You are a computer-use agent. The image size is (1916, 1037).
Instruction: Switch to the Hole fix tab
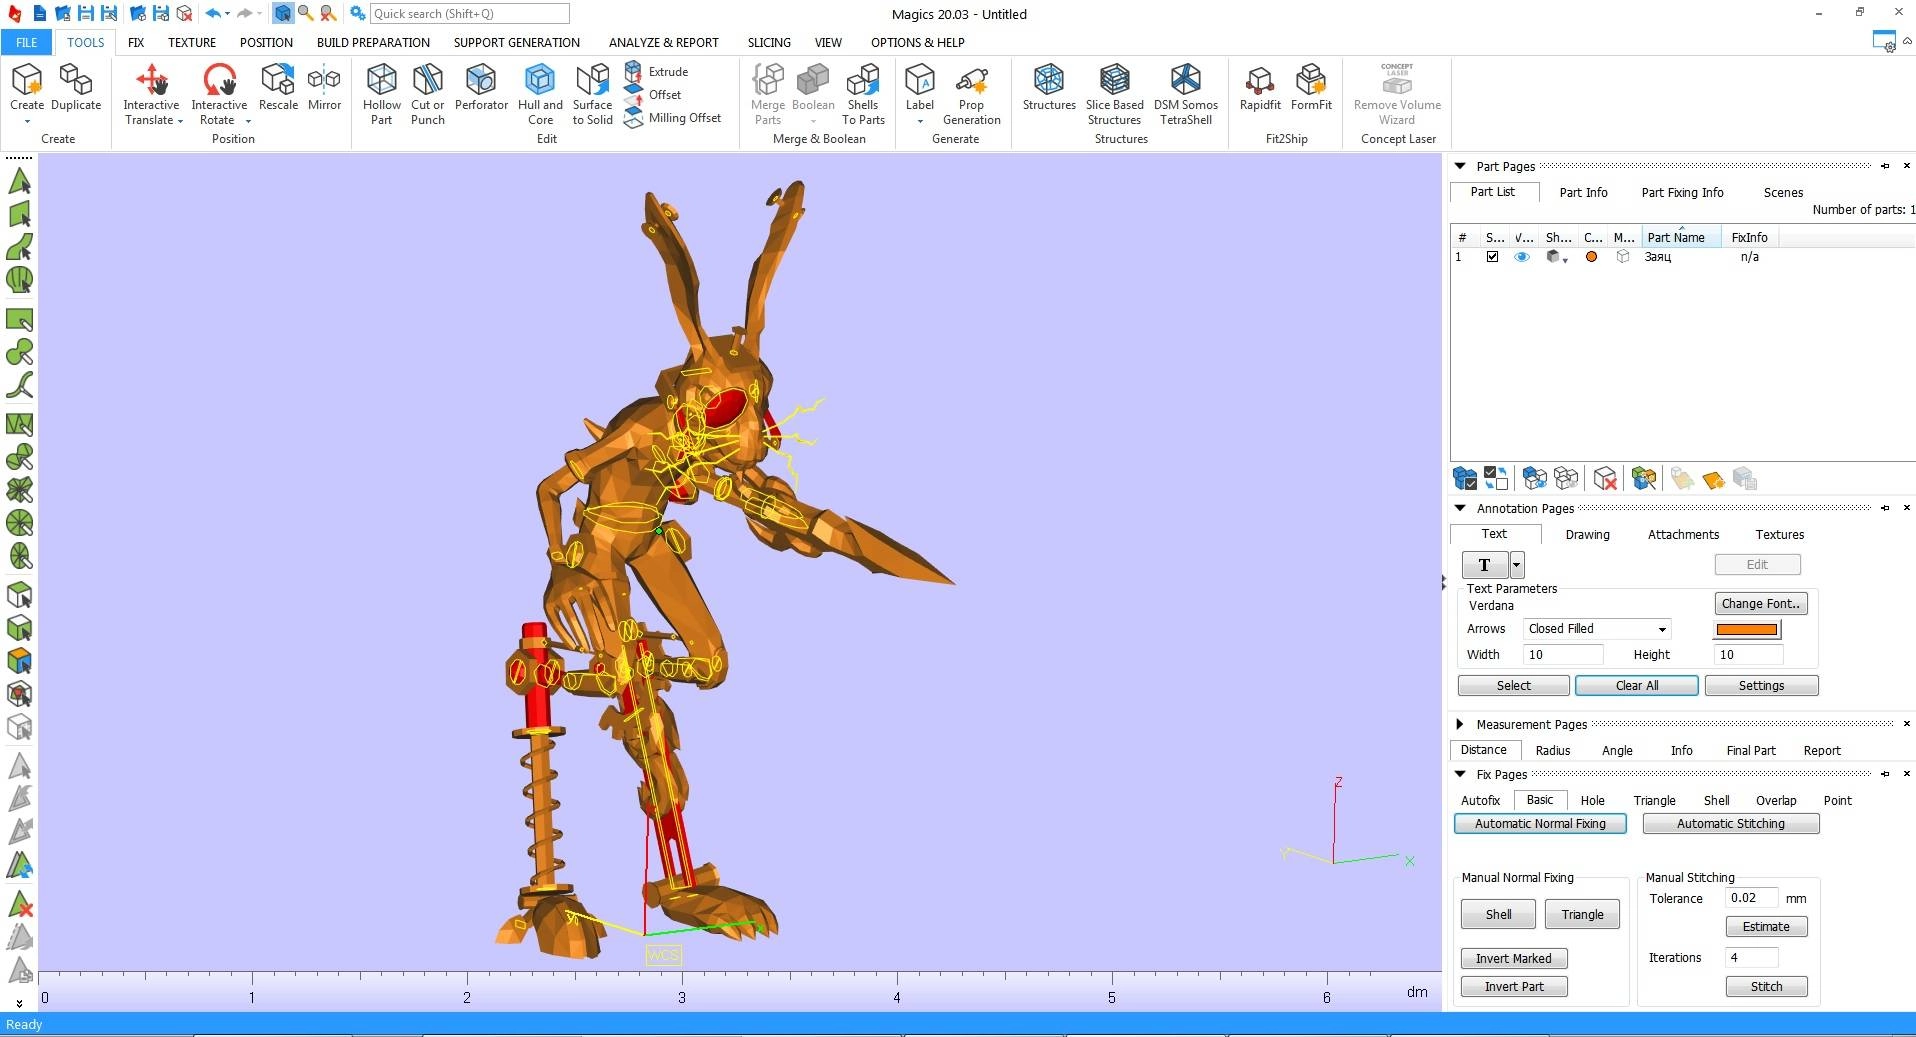1592,800
